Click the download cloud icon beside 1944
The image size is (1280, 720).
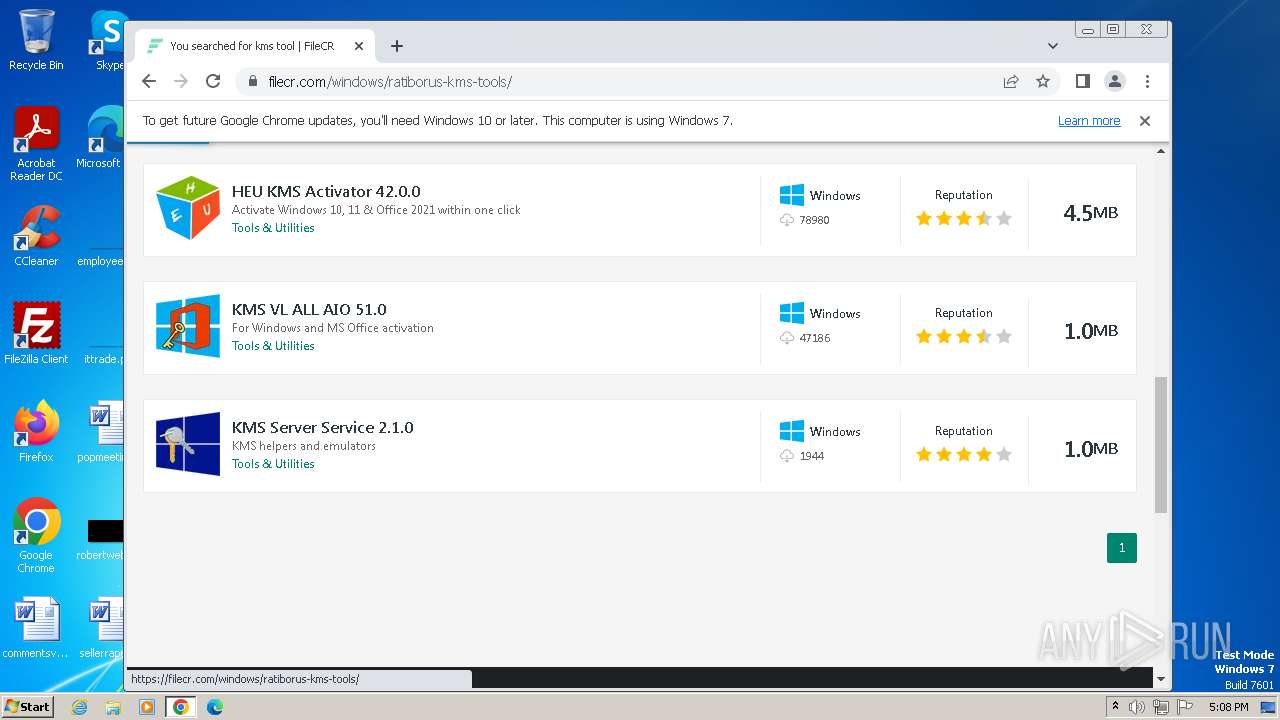787,456
